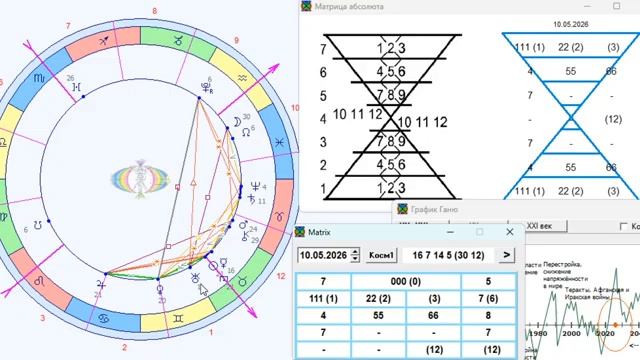Select the South Node glyph marked 6
640x360 pixels.
(38, 225)
